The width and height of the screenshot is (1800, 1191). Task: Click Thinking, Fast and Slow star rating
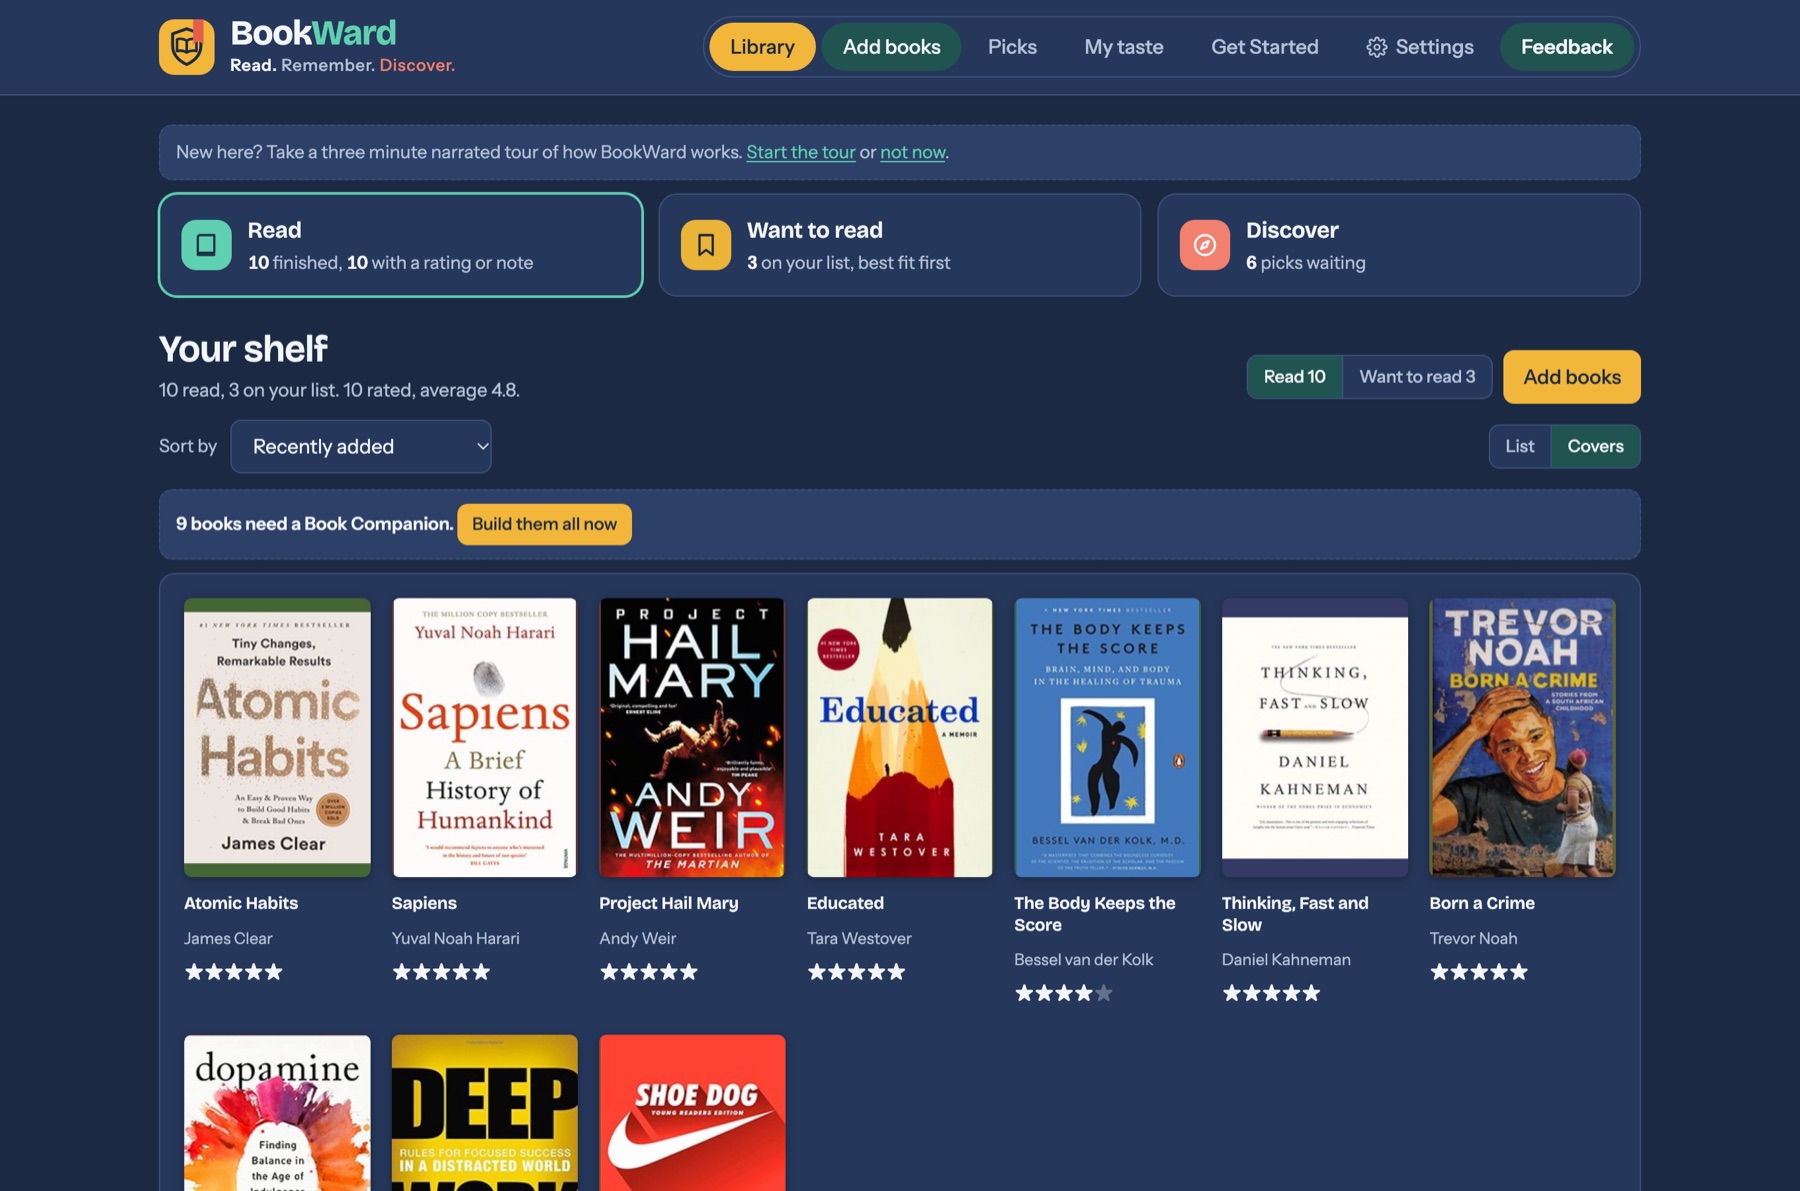[1271, 993]
